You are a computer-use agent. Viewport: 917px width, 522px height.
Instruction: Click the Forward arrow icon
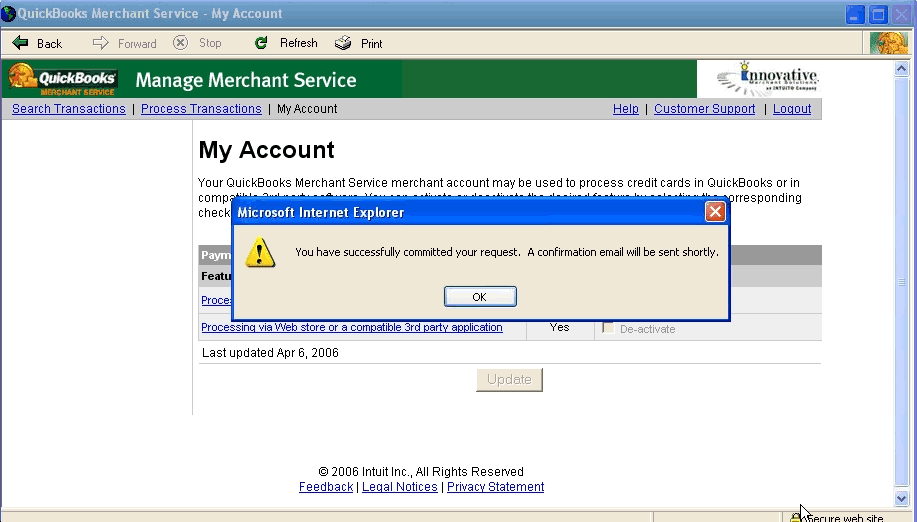(101, 43)
